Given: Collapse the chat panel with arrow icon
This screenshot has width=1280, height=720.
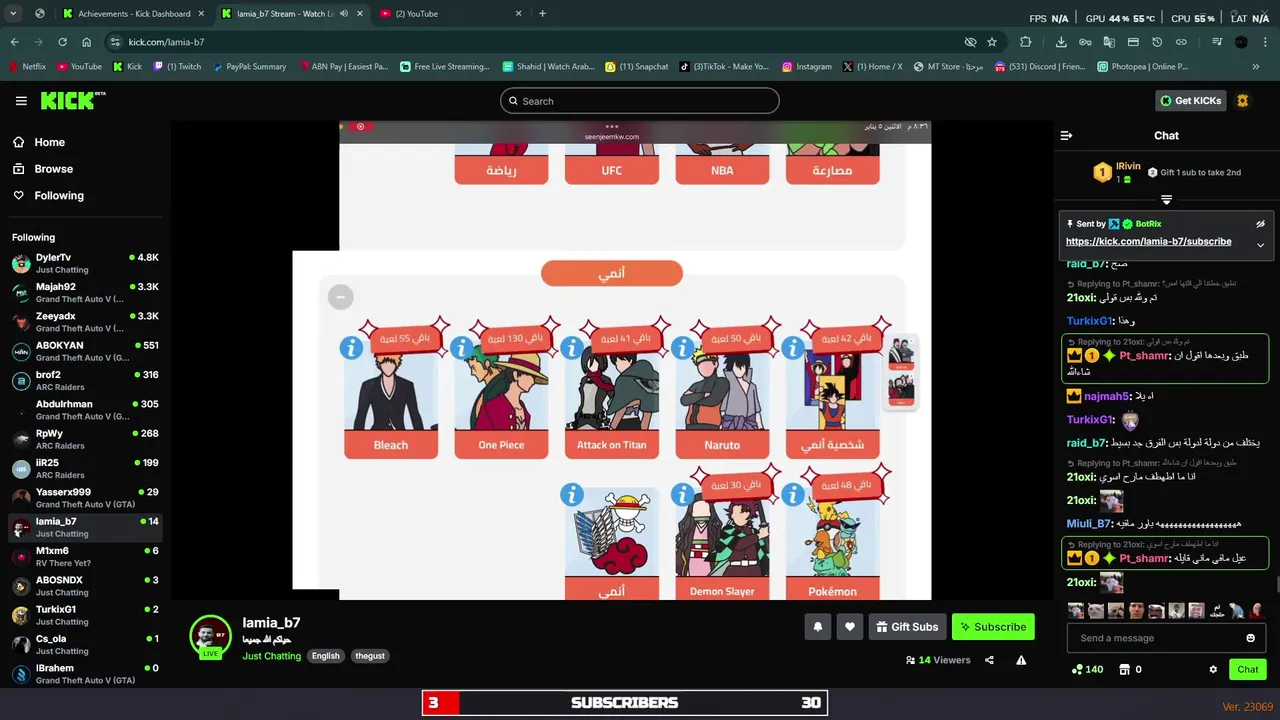Looking at the screenshot, I should point(1066,135).
